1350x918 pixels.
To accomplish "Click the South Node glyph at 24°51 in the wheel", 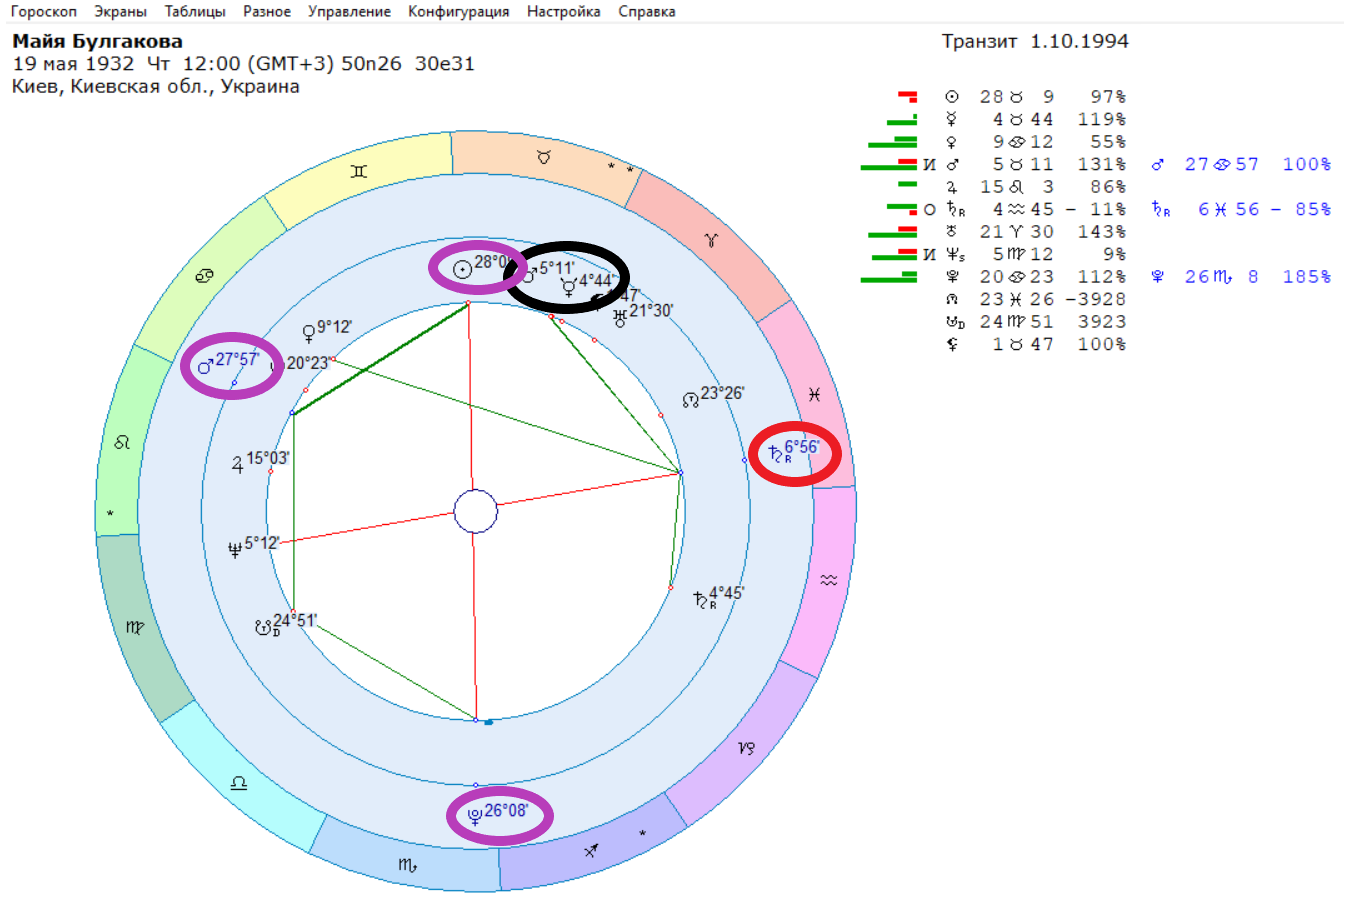I will click(265, 628).
